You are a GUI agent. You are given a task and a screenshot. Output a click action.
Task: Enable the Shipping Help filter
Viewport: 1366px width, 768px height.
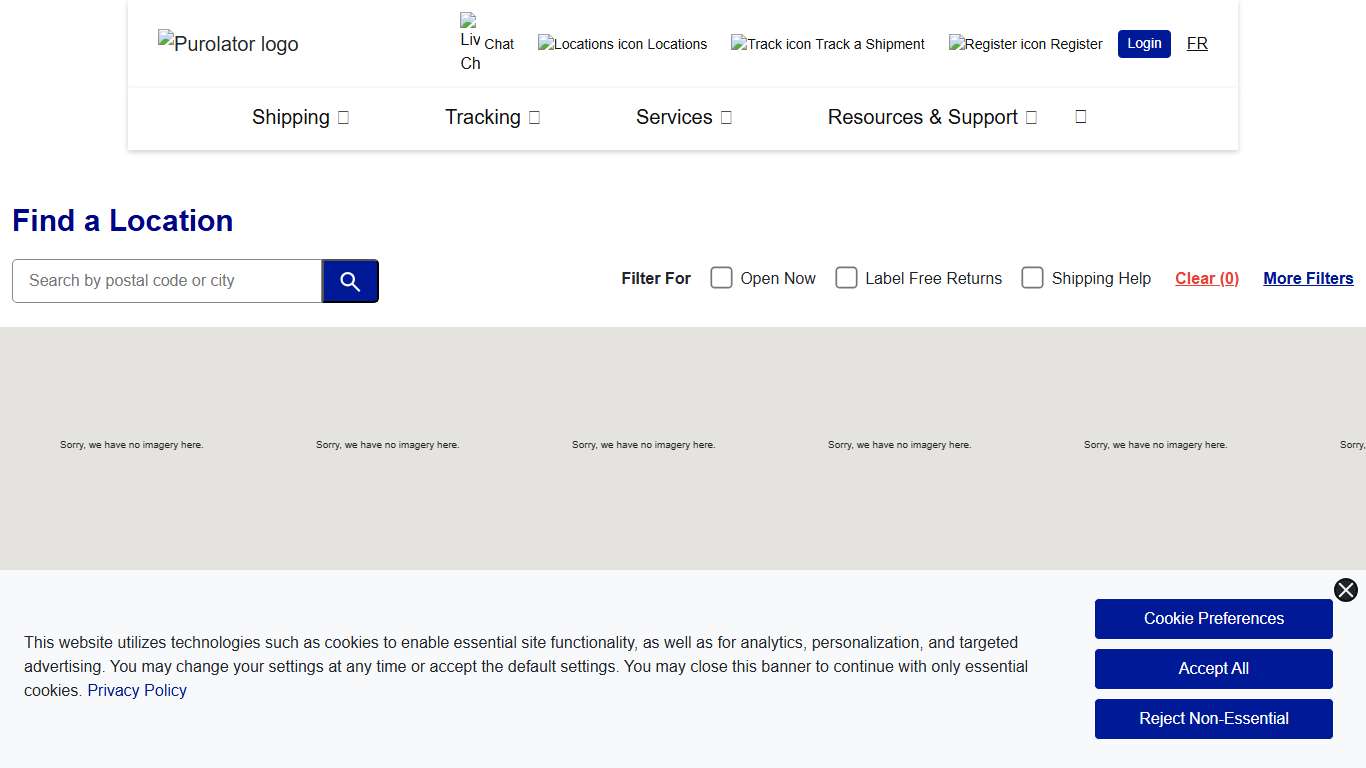[x=1032, y=277]
